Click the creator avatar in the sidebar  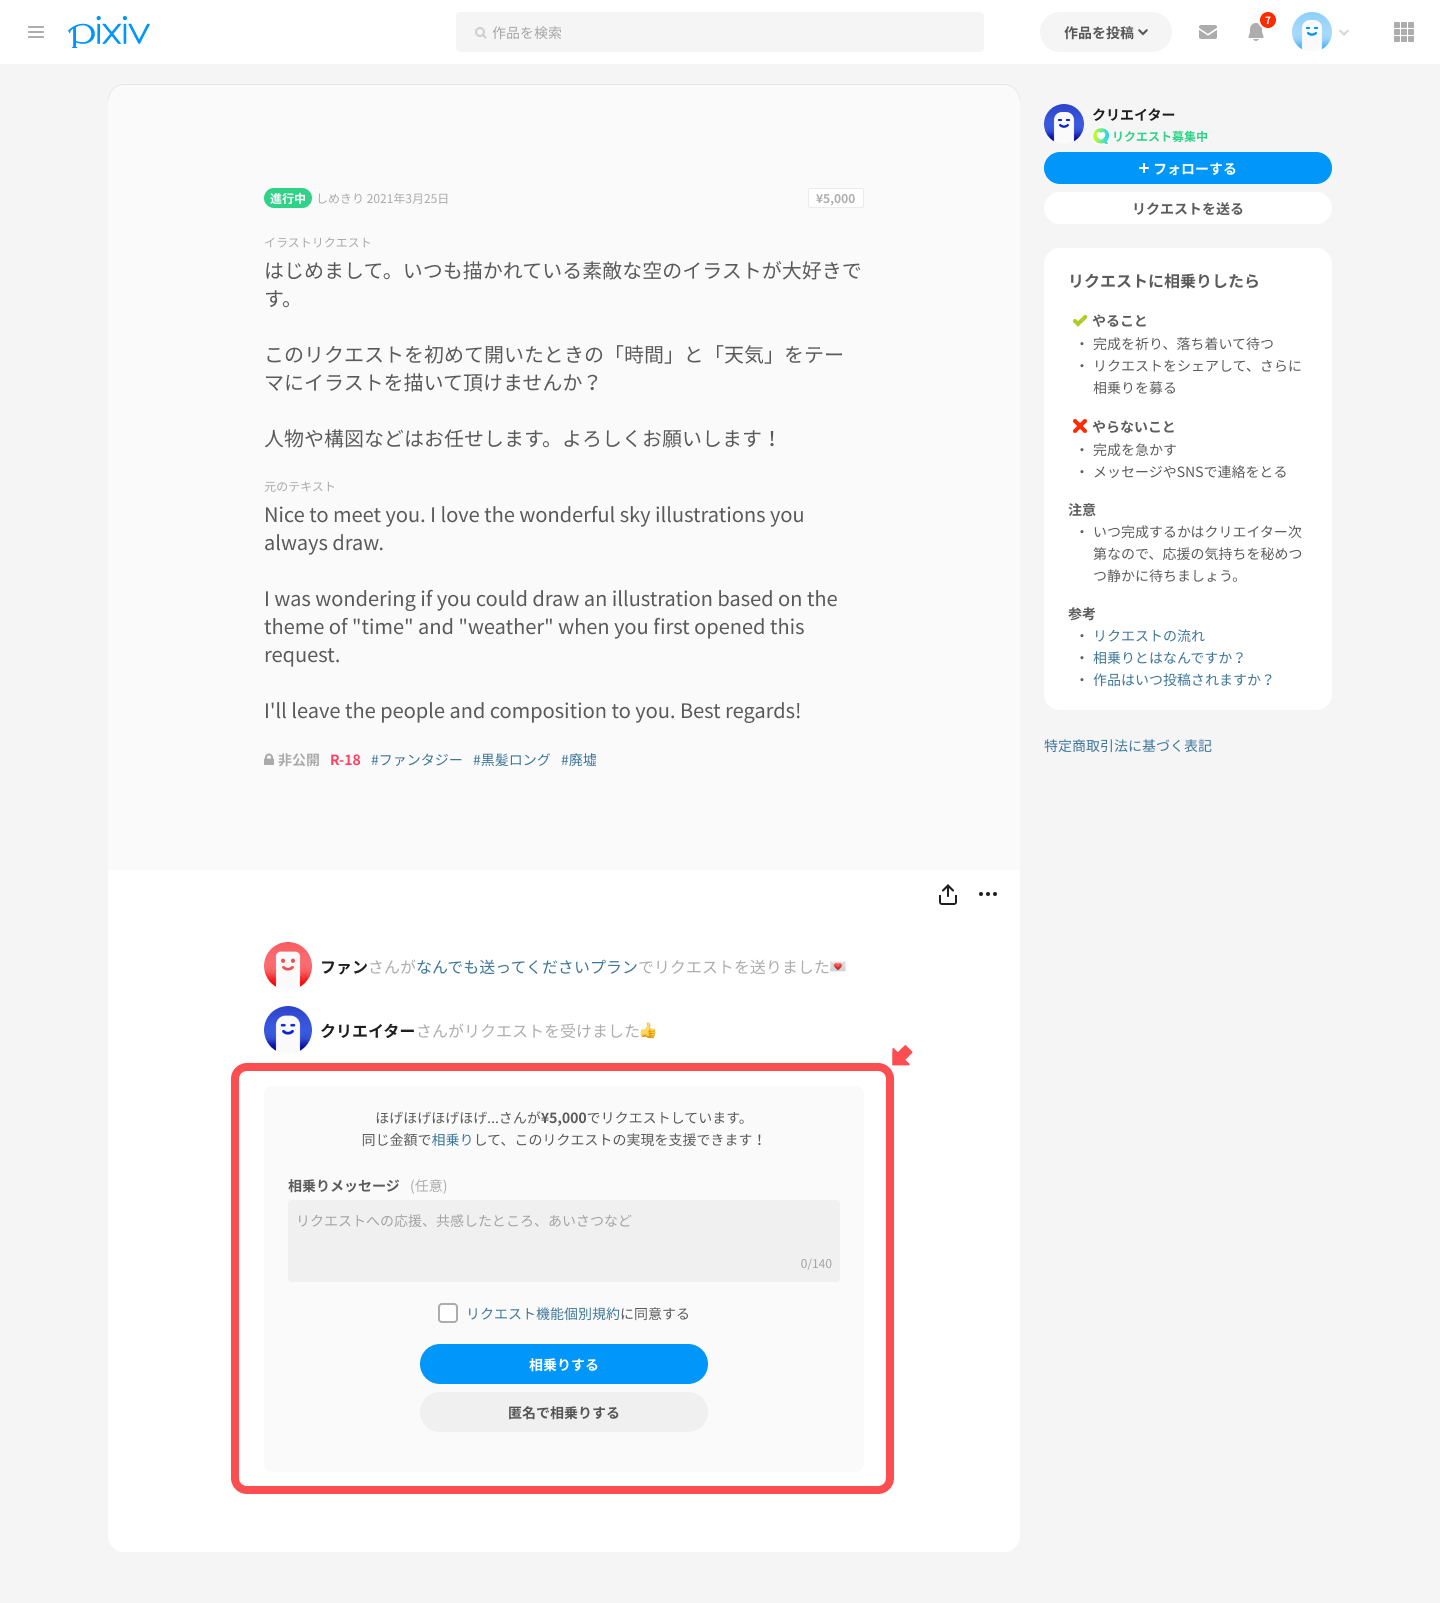[x=1064, y=124]
